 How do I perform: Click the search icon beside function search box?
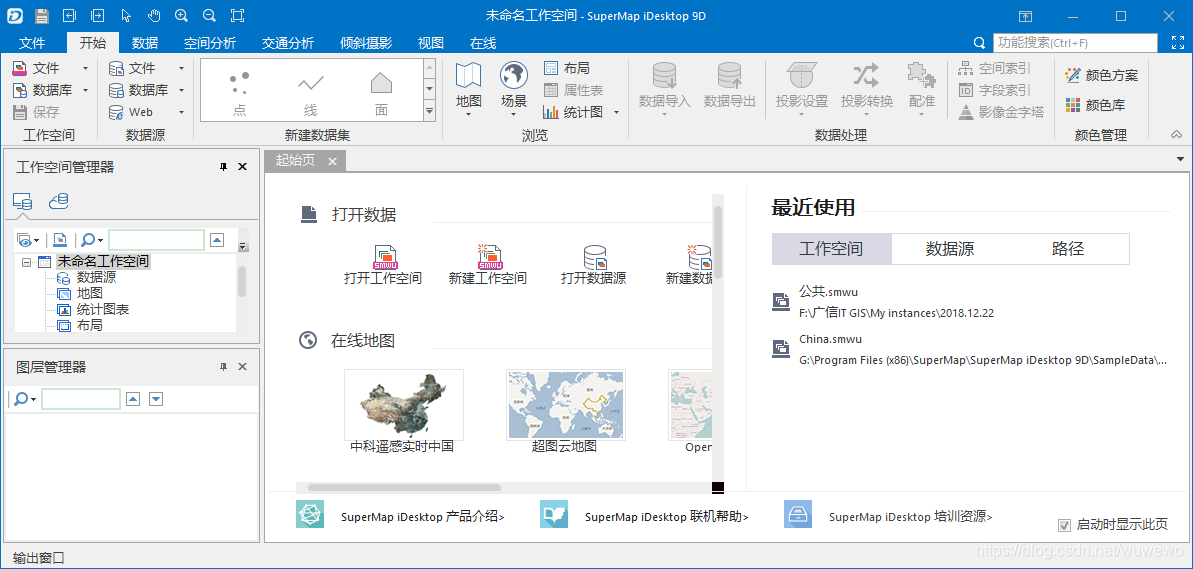coord(980,43)
